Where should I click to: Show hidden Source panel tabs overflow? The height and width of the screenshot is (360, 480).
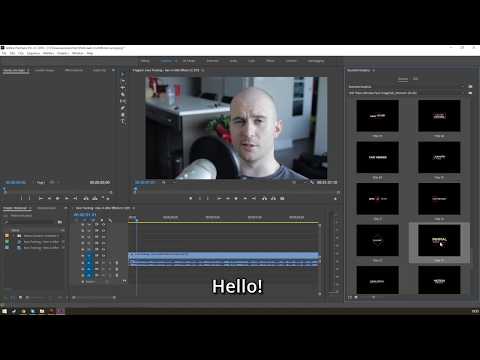point(113,70)
